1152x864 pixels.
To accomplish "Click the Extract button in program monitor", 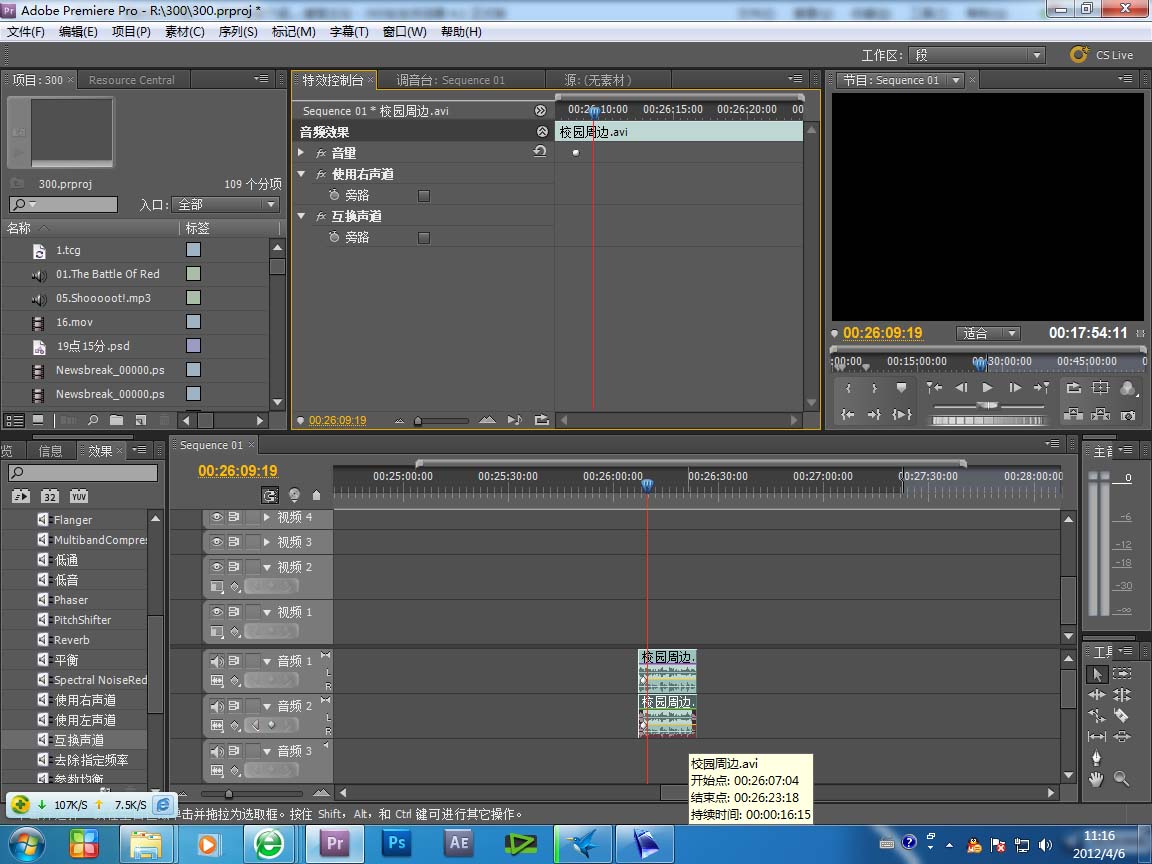I will pos(1101,415).
